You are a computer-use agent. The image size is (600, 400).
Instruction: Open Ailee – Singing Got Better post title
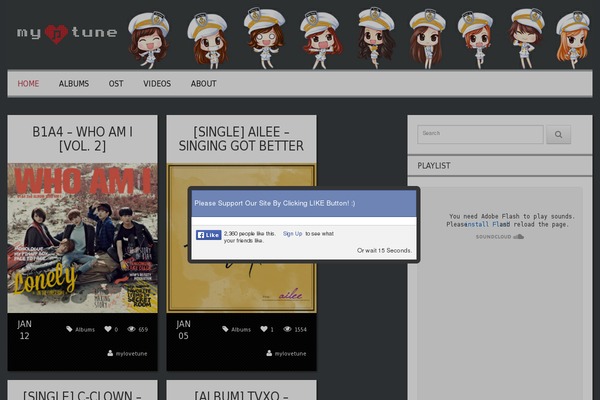(241, 139)
